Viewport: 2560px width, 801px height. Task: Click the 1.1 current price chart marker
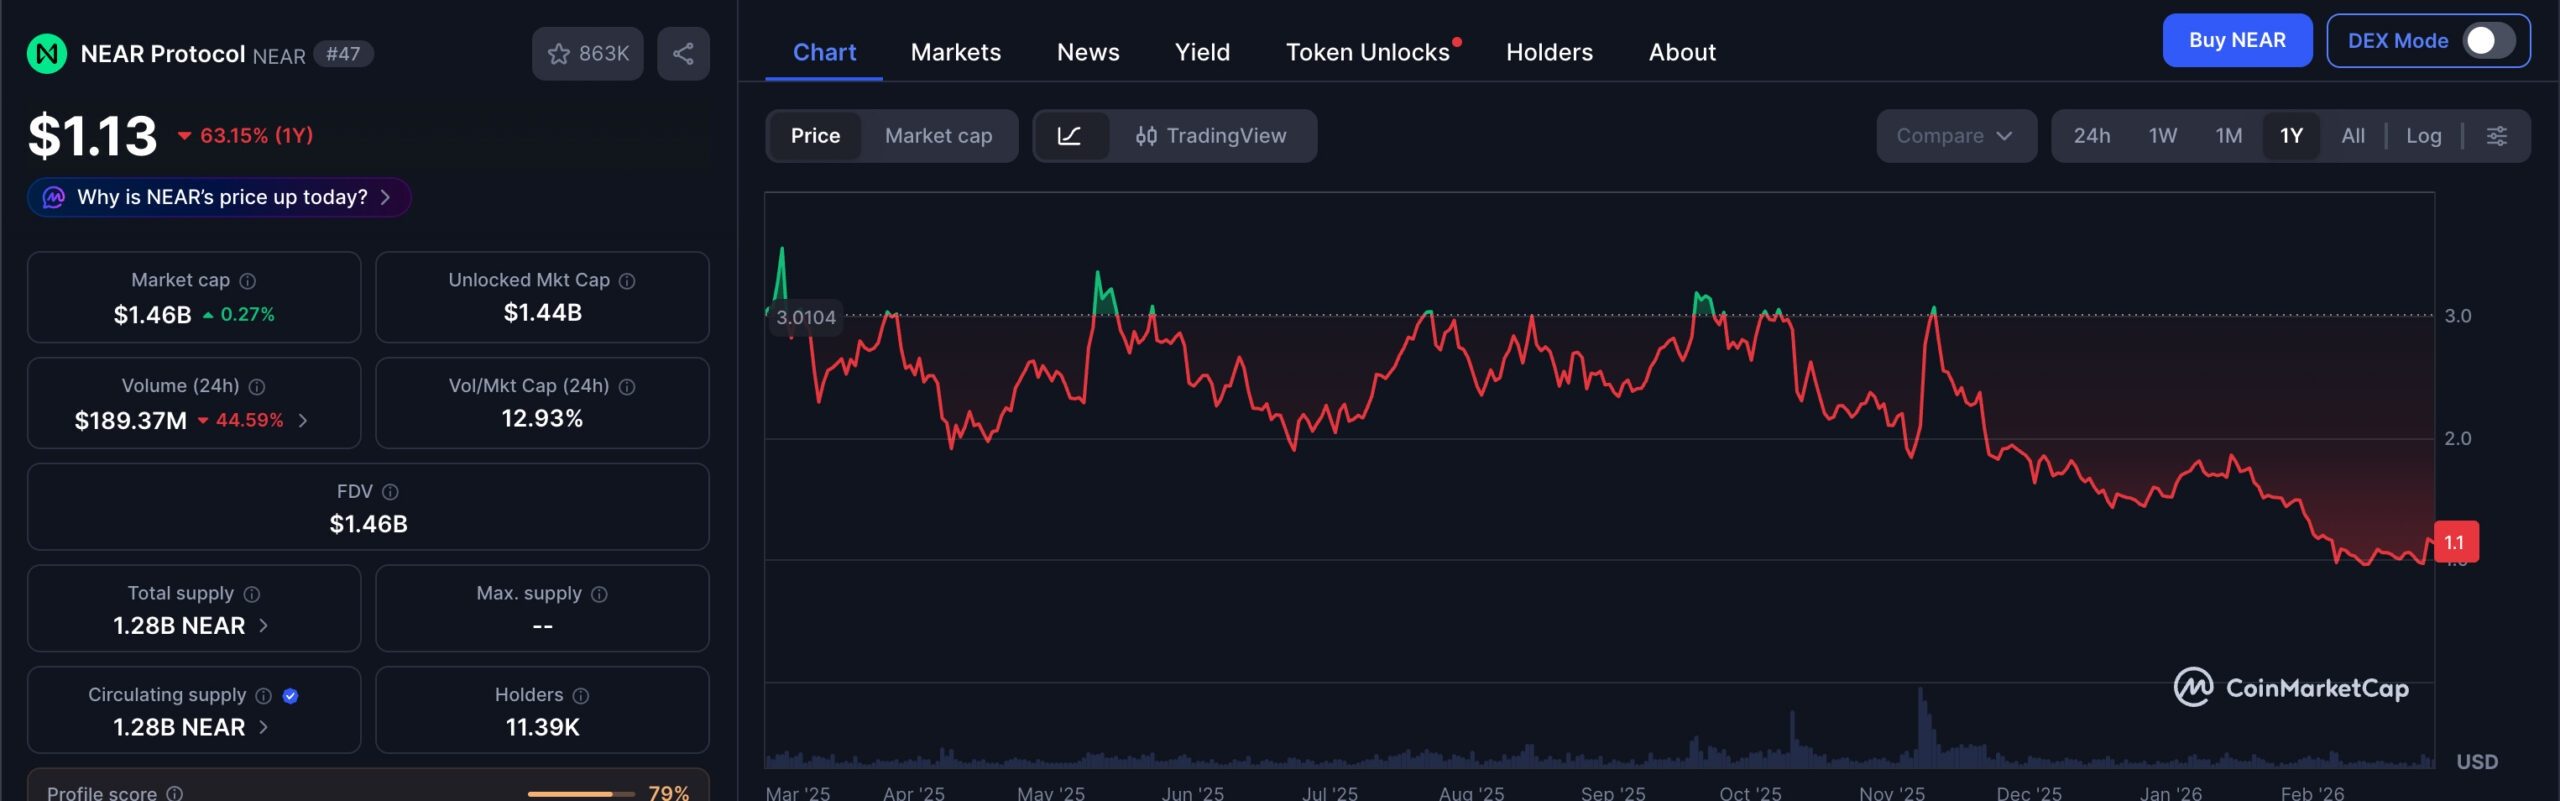coord(2455,543)
